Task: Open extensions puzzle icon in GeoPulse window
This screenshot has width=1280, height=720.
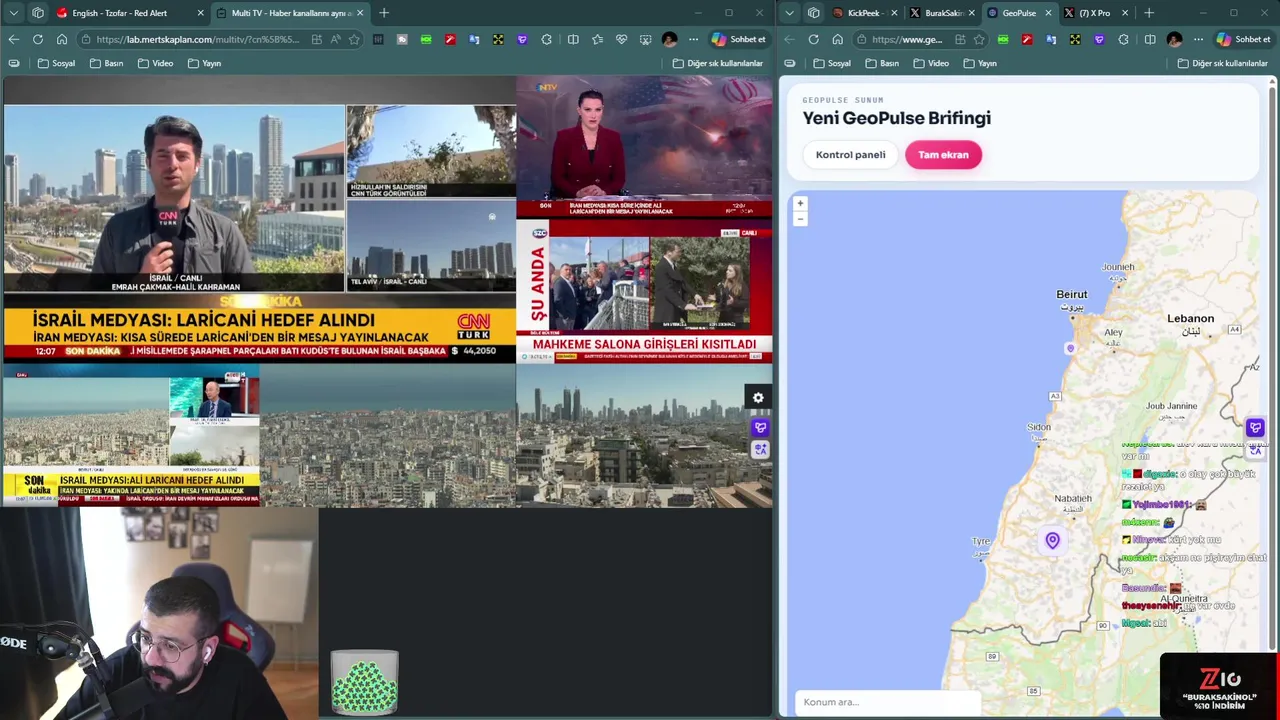Action: pyautogui.click(x=1123, y=39)
